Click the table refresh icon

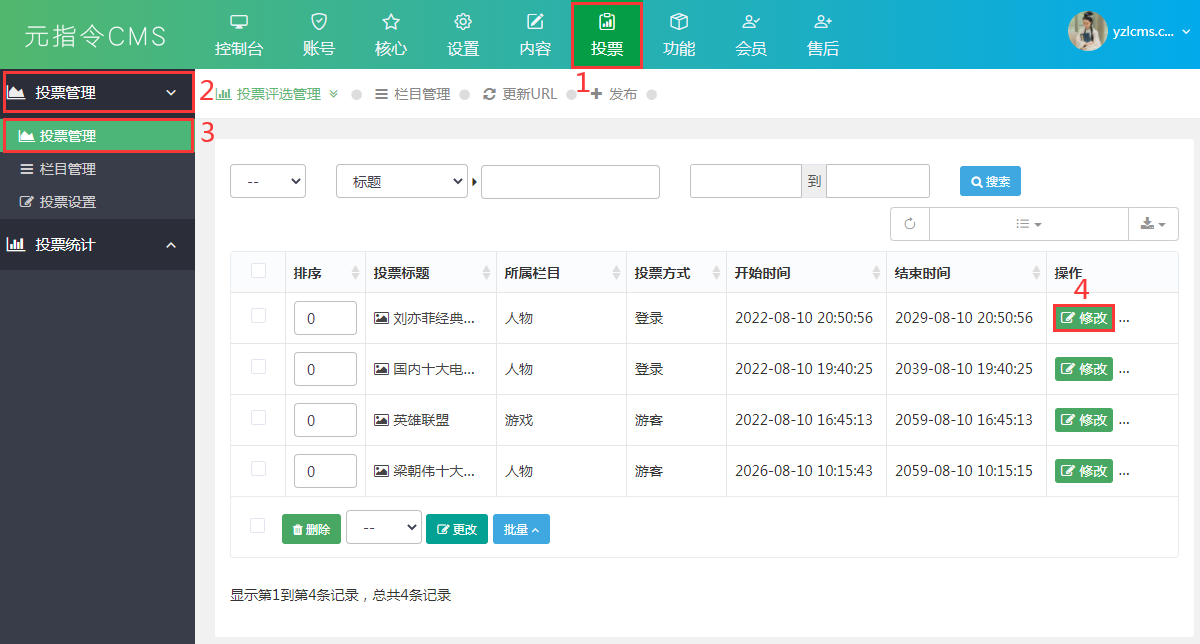pyautogui.click(x=910, y=224)
